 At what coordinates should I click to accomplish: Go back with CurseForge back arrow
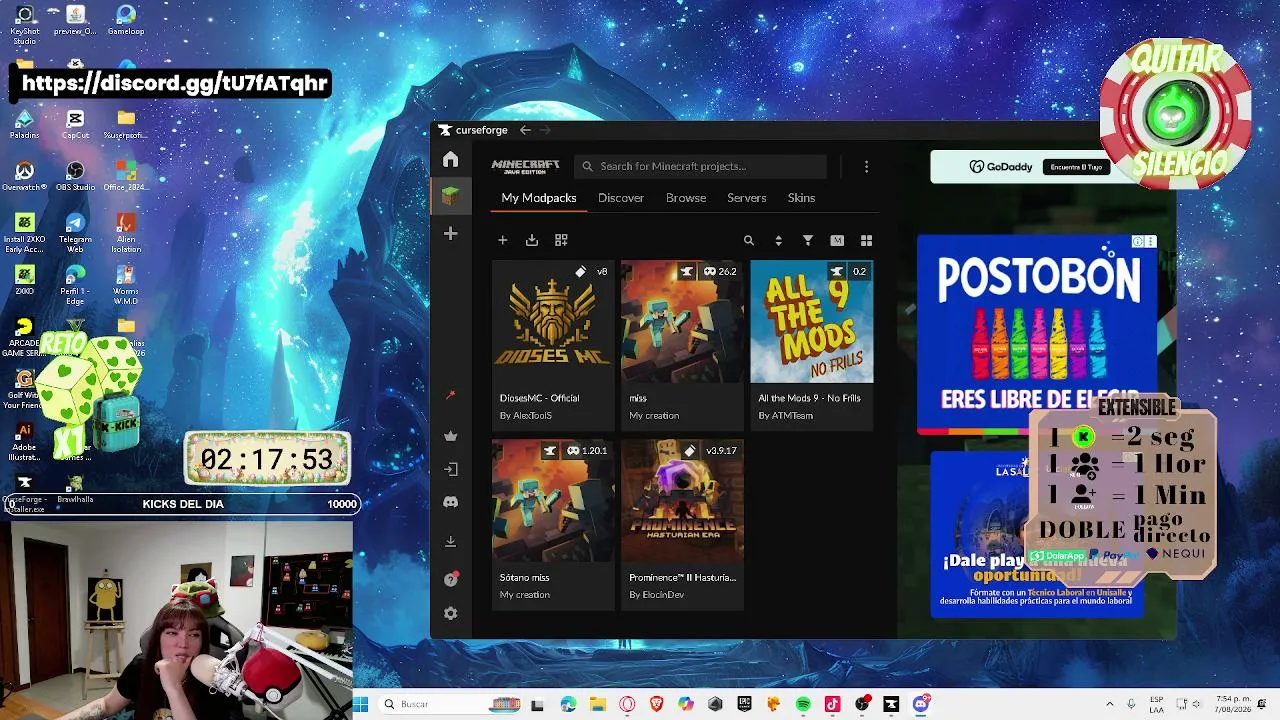pos(525,130)
